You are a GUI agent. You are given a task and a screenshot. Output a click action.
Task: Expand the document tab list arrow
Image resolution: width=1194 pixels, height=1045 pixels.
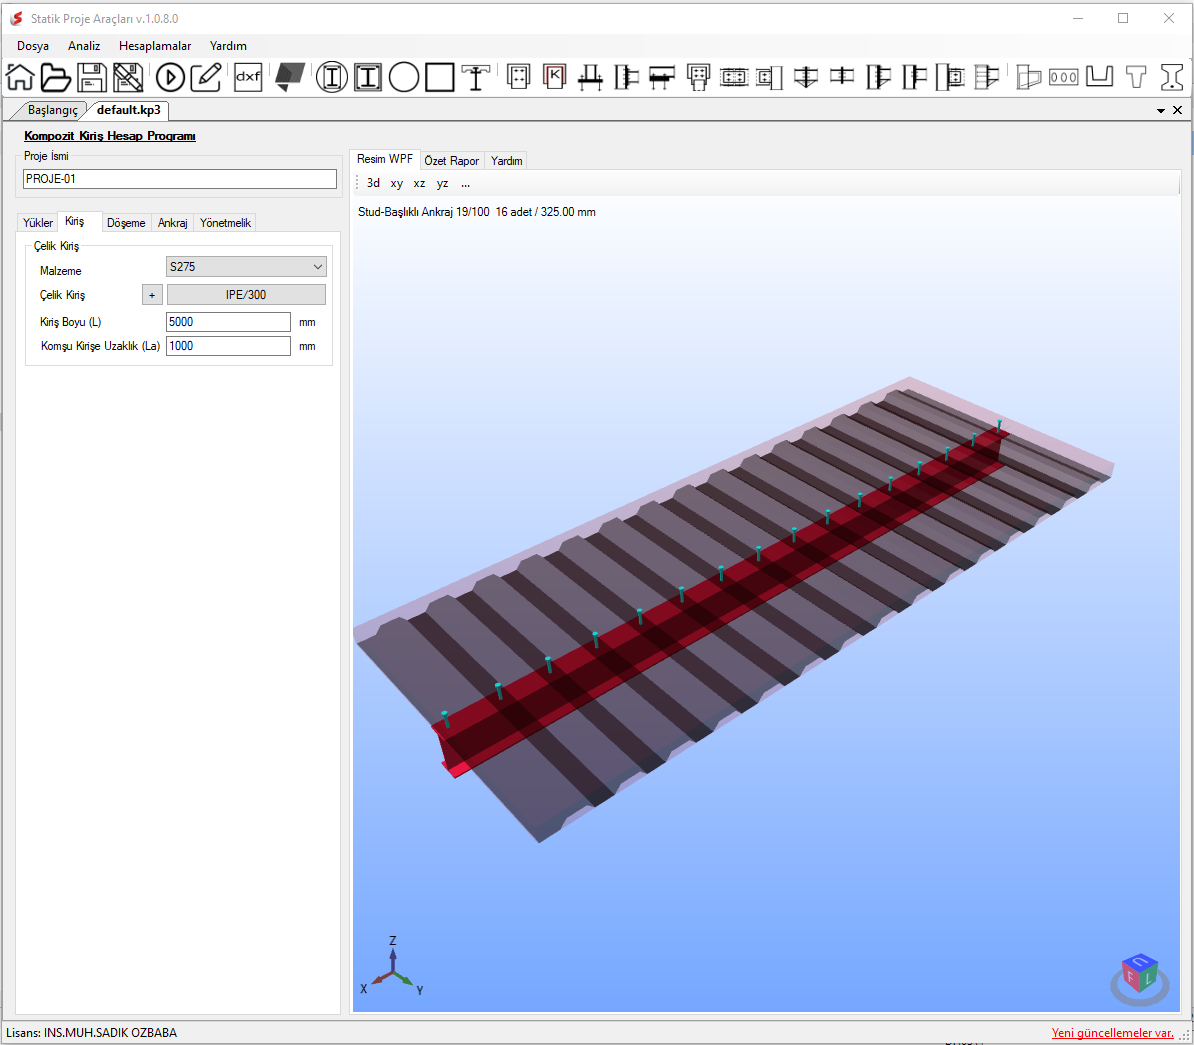pyautogui.click(x=1160, y=110)
